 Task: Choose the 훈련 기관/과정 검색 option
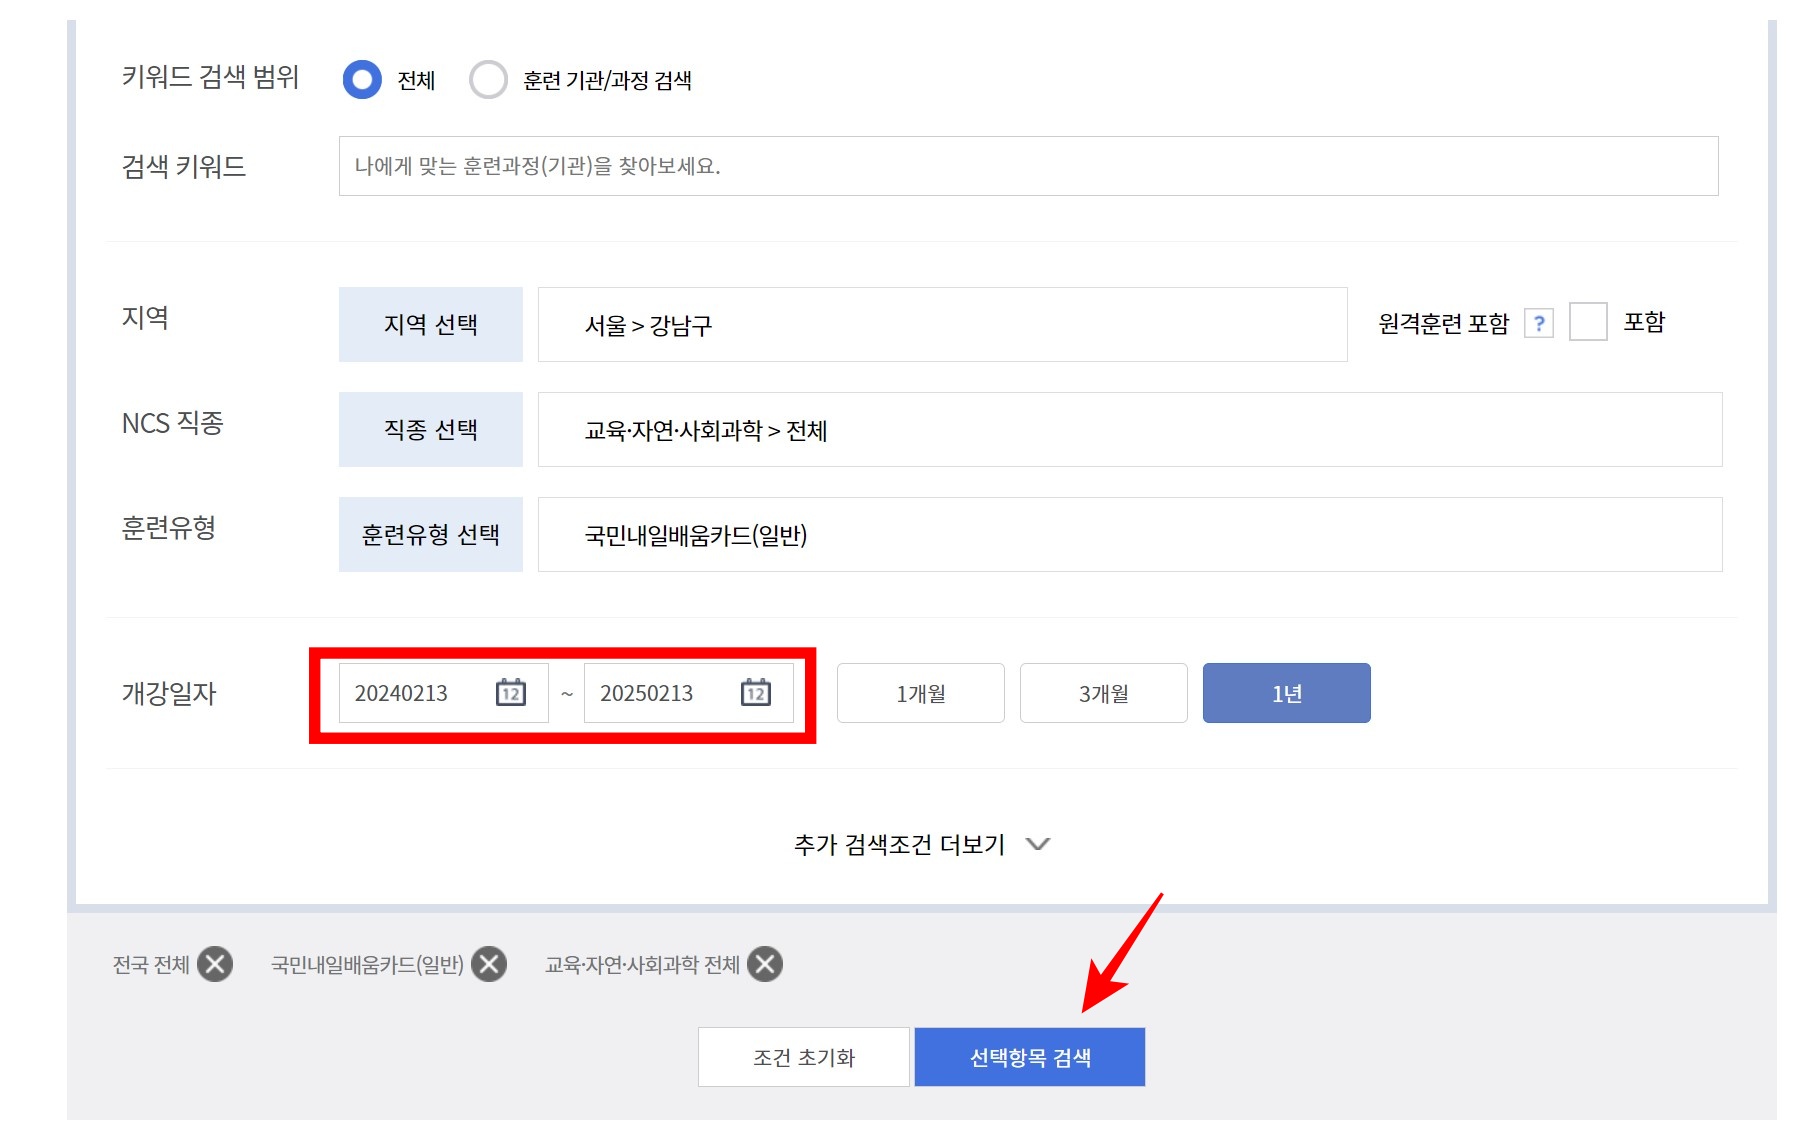489,80
